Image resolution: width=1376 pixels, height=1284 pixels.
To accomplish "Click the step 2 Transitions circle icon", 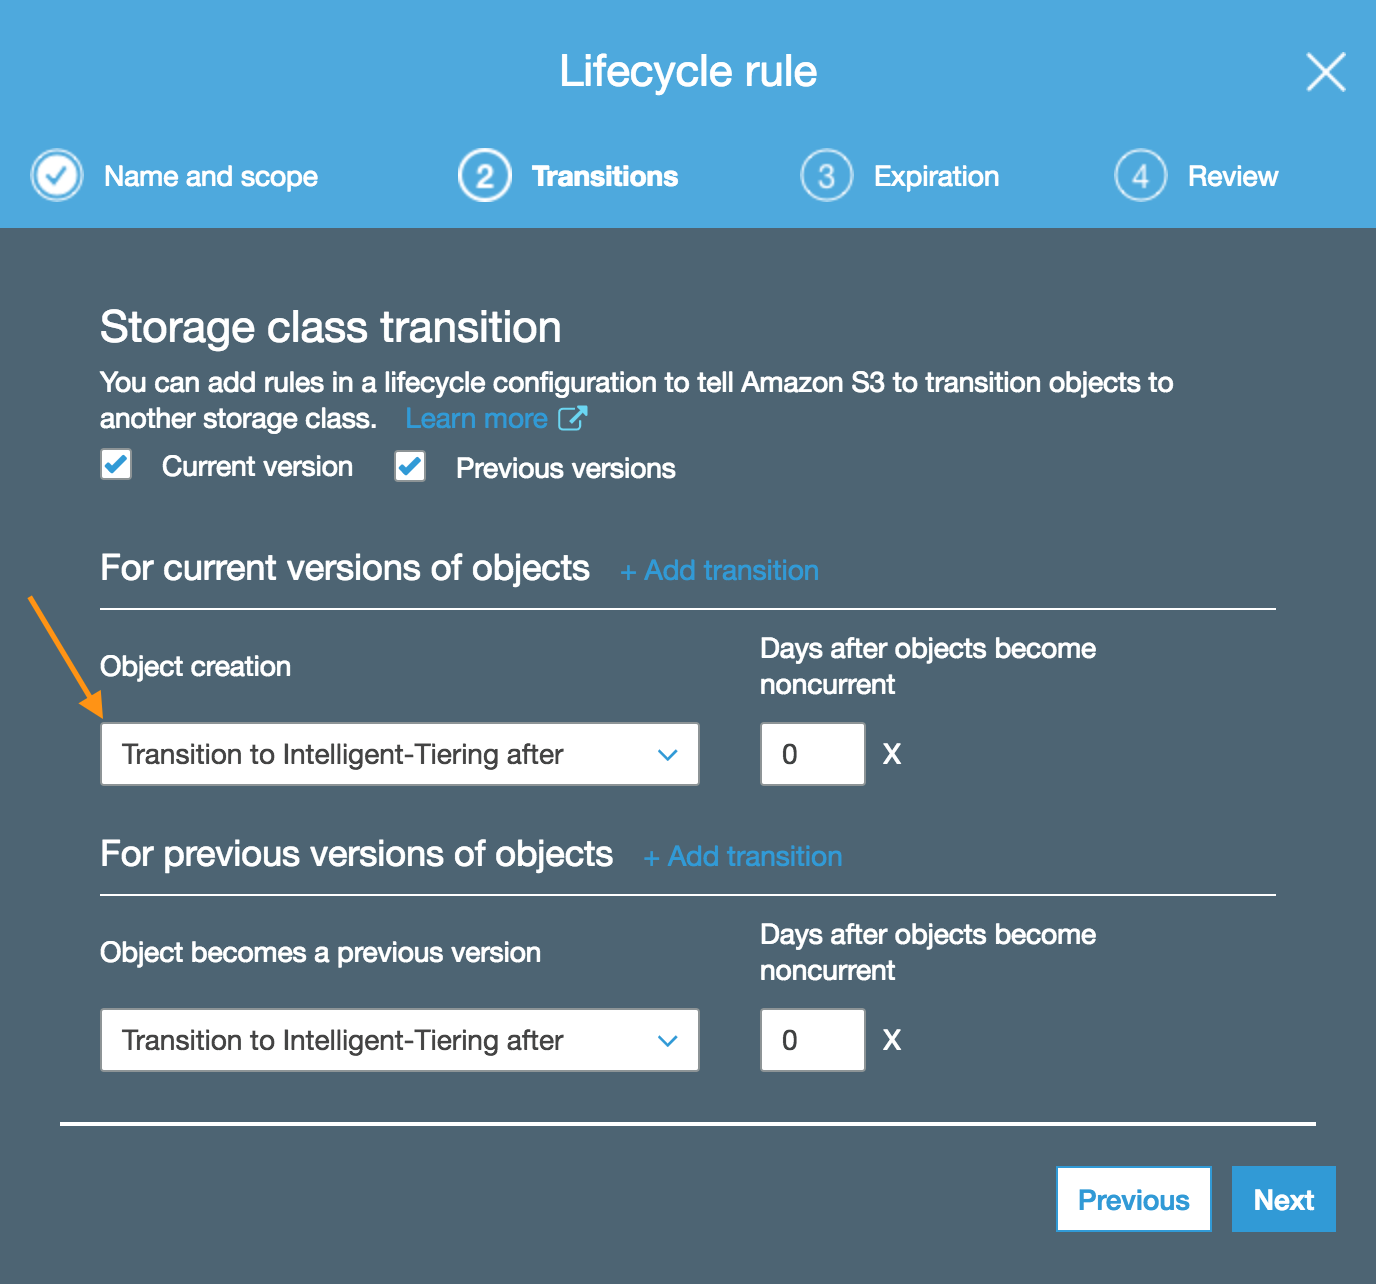I will coord(485,176).
